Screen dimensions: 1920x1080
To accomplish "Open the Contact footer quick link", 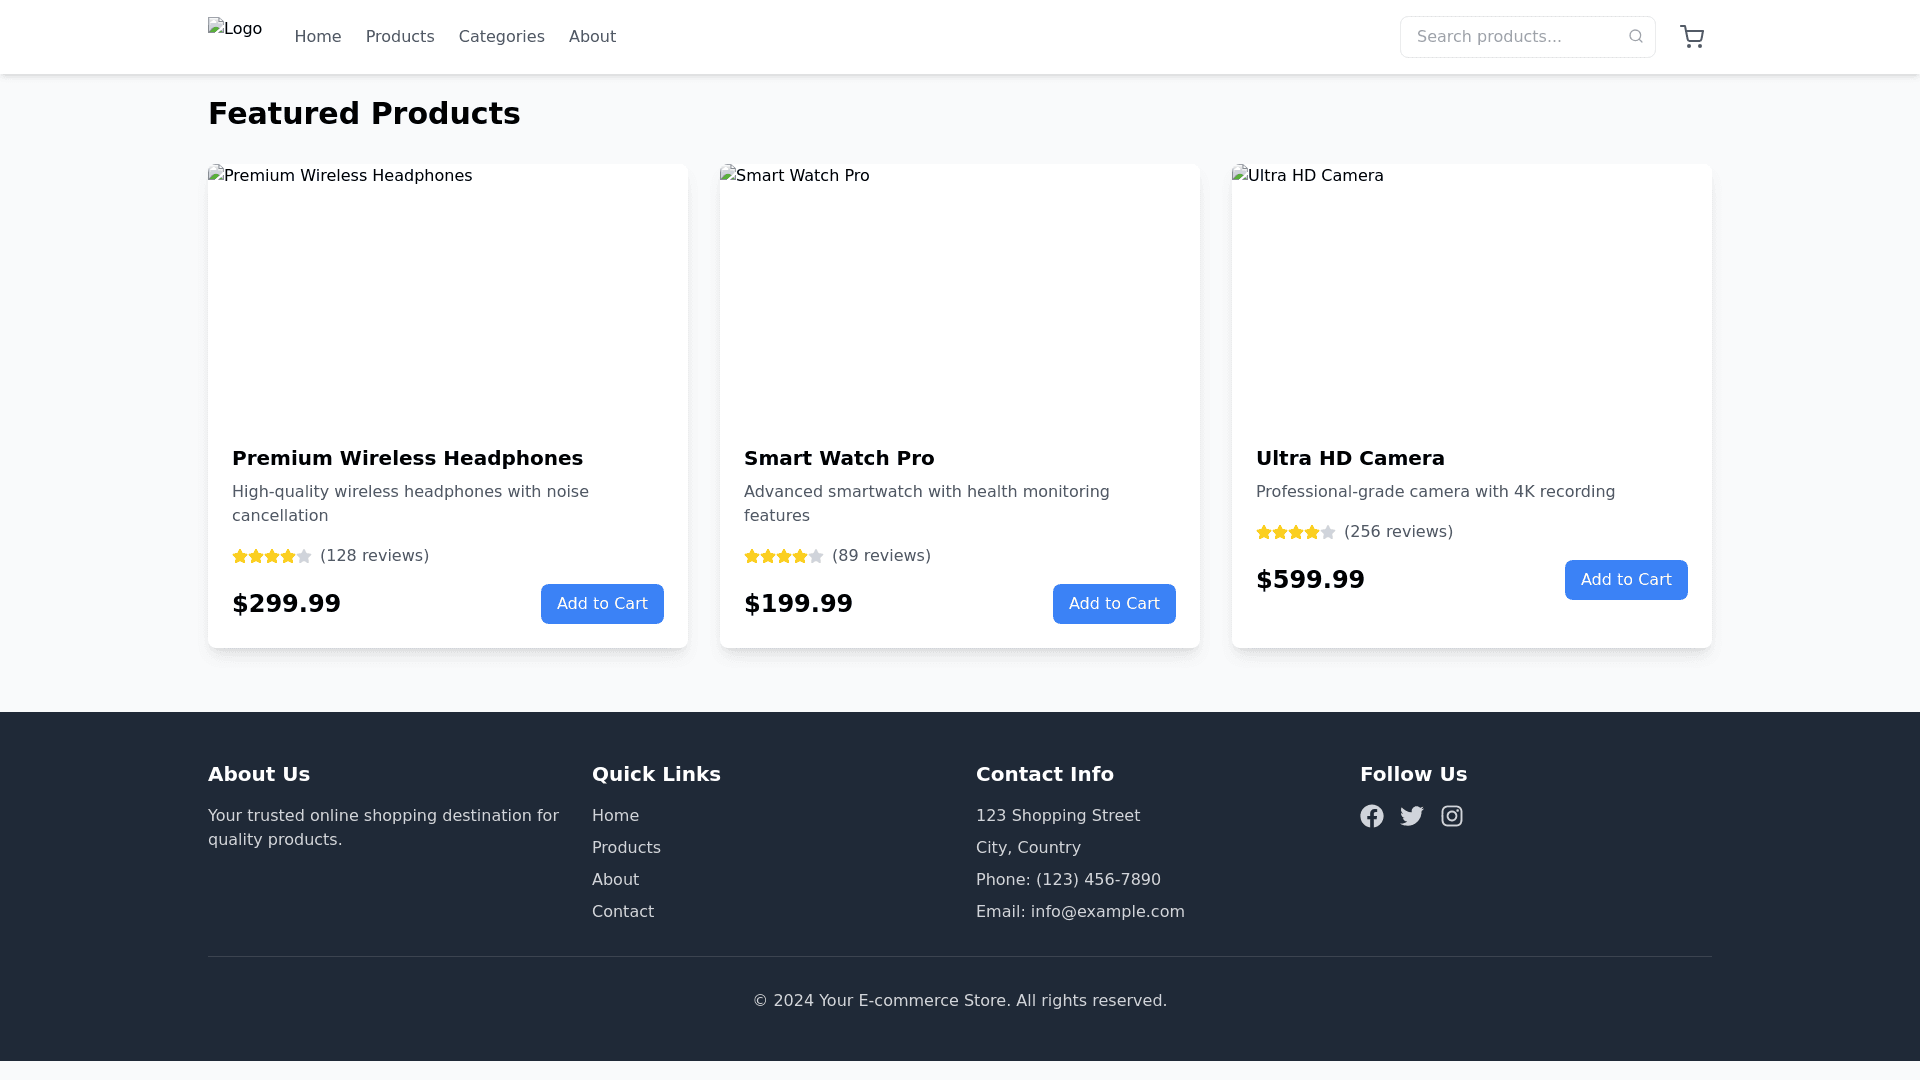I will point(622,912).
